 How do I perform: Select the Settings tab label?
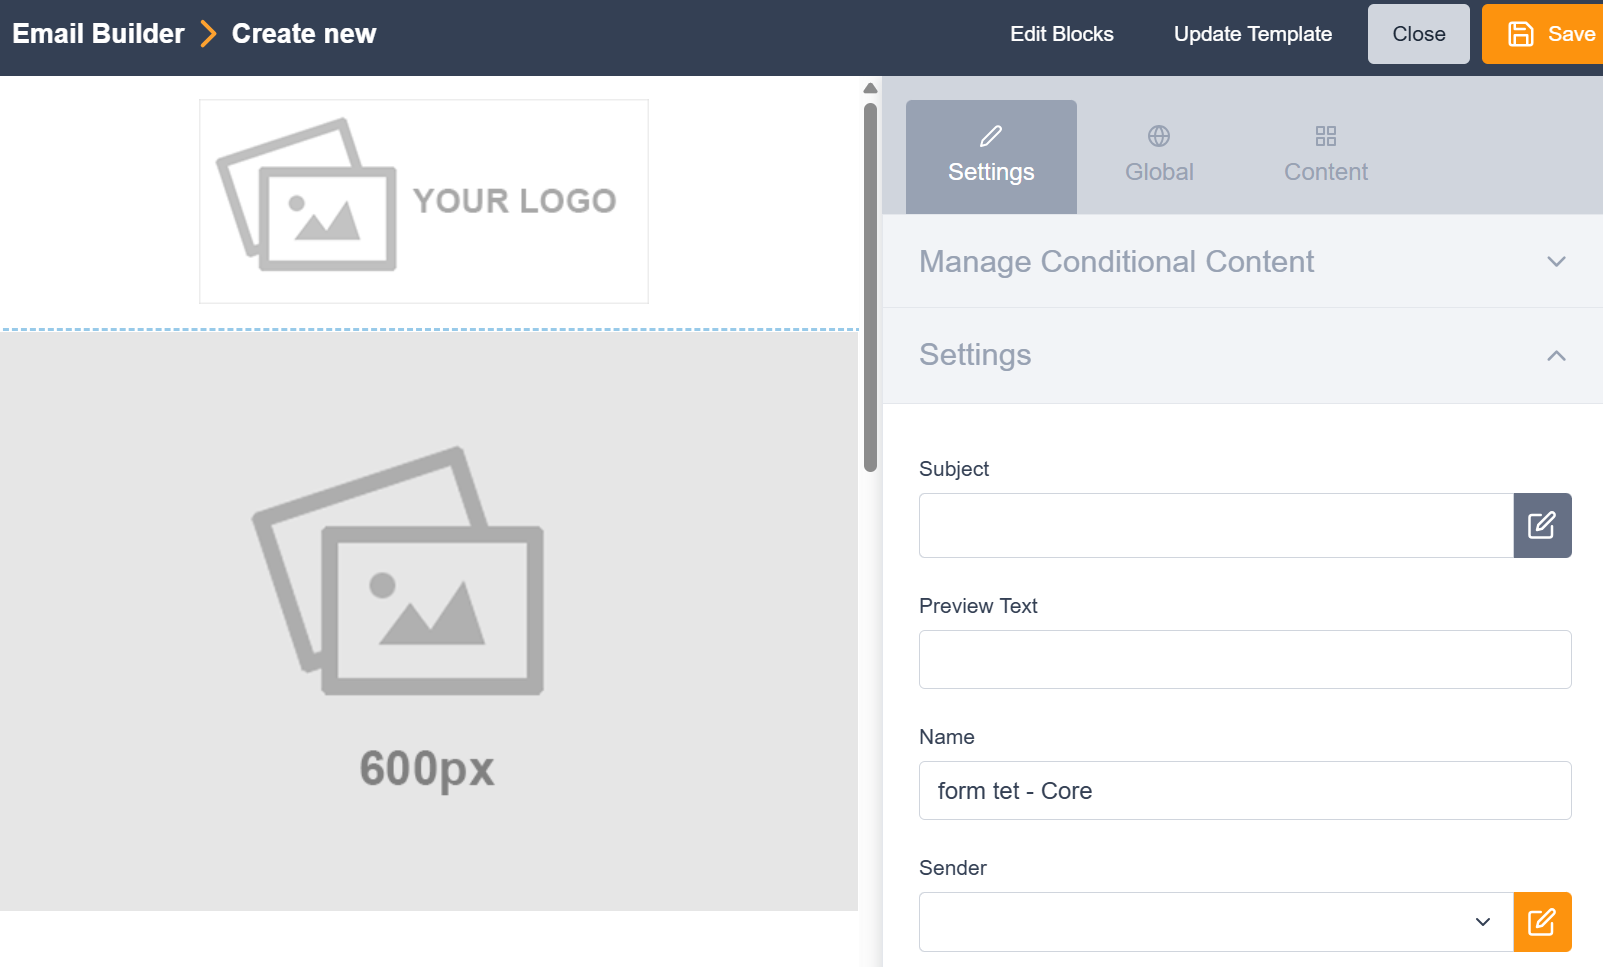click(x=991, y=172)
